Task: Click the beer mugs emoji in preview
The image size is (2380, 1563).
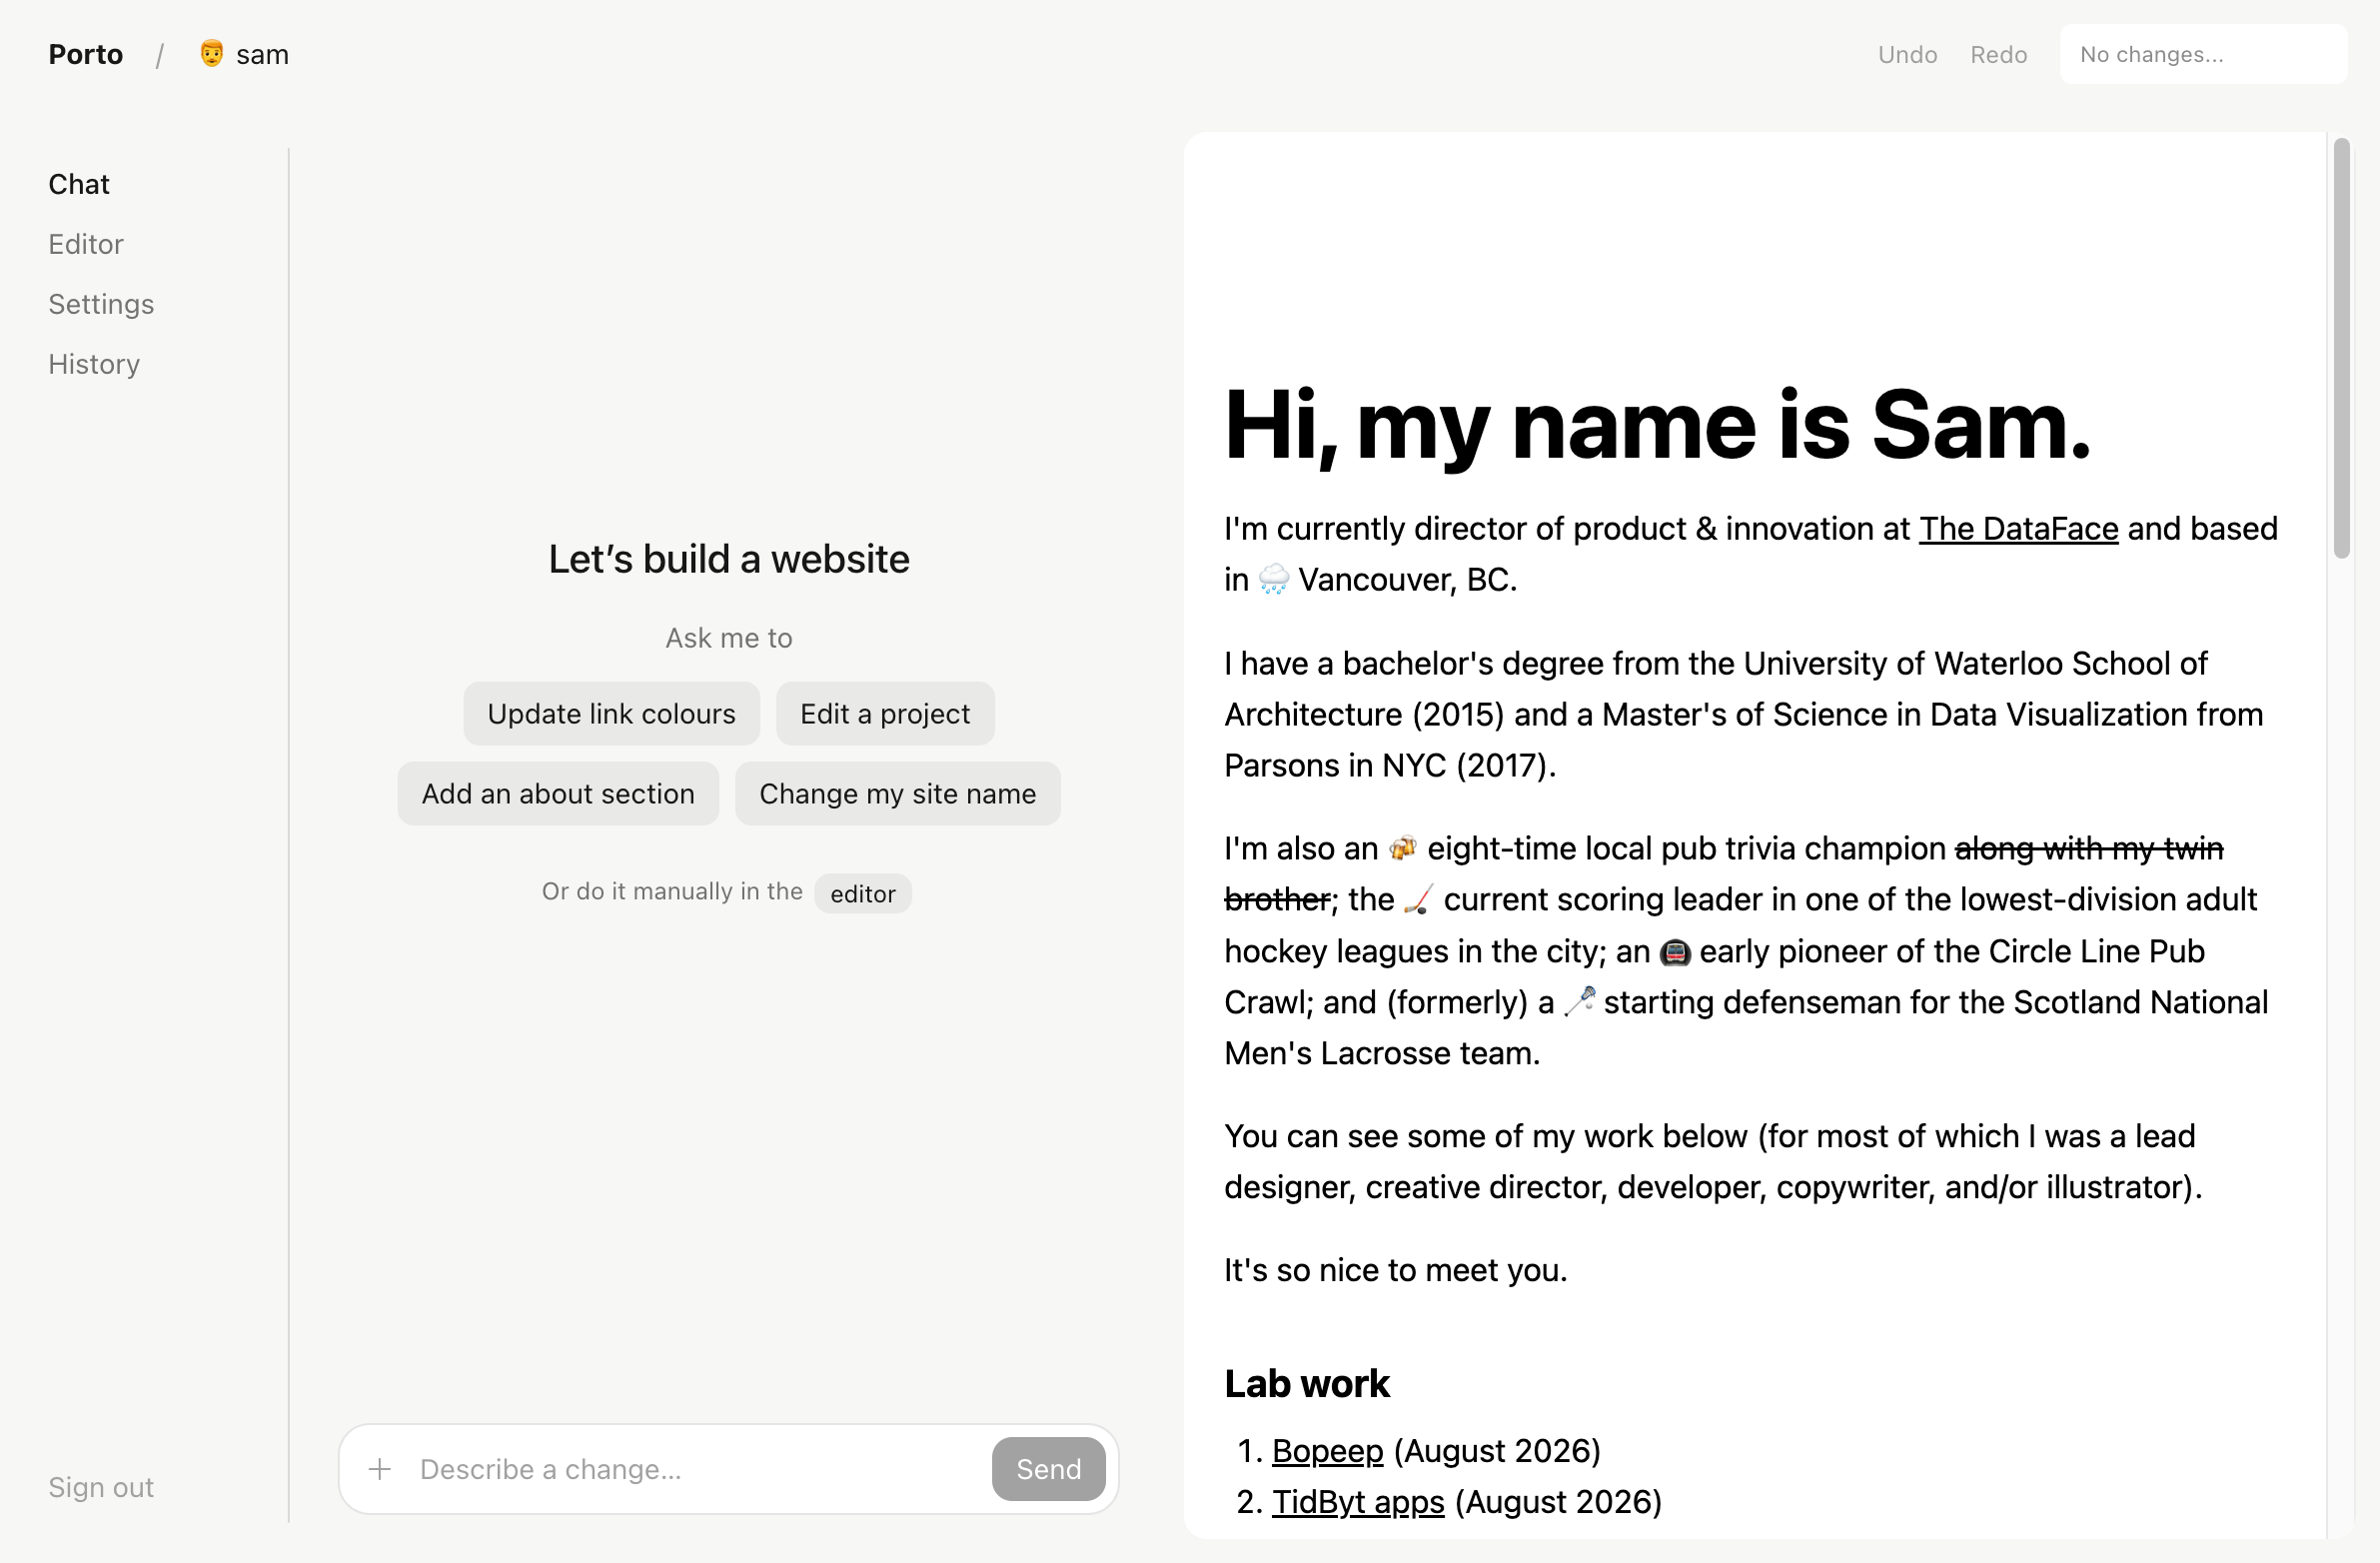Action: [x=1402, y=848]
